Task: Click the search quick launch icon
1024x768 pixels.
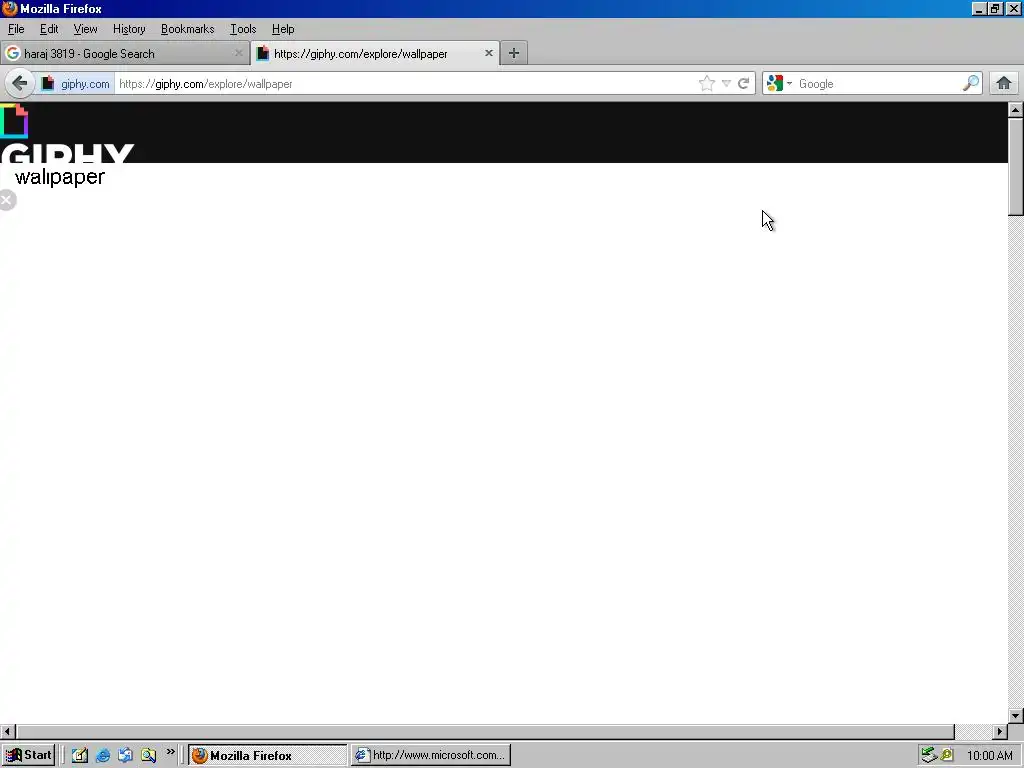Action: click(148, 756)
